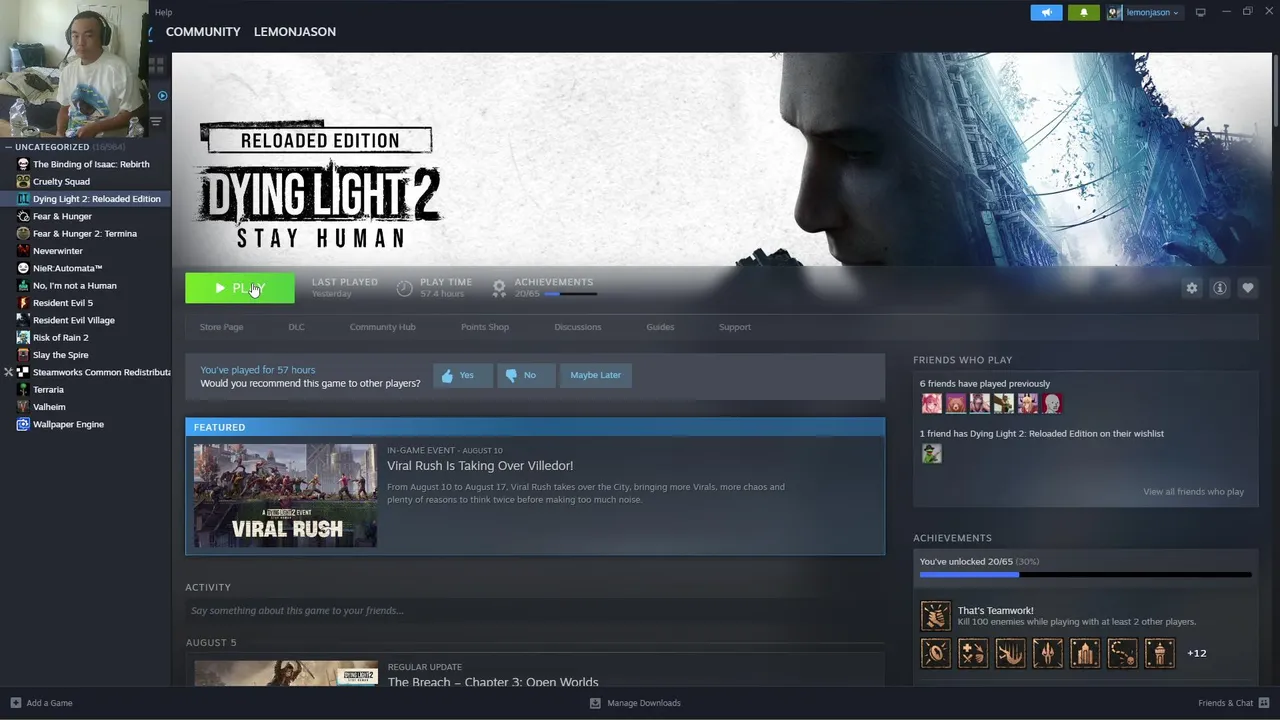Toggle the library ready-to-play filter icon
Image resolution: width=1280 pixels, height=720 pixels.
pos(163,96)
